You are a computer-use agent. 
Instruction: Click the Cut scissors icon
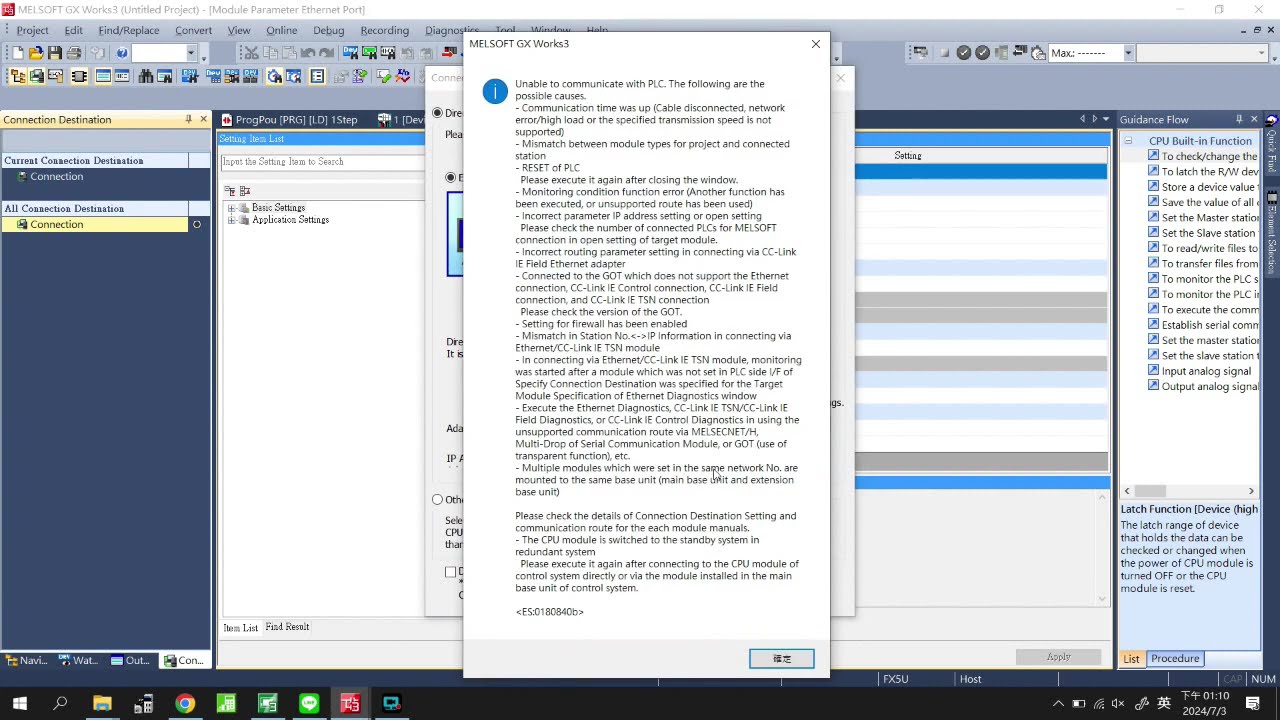click(x=251, y=53)
